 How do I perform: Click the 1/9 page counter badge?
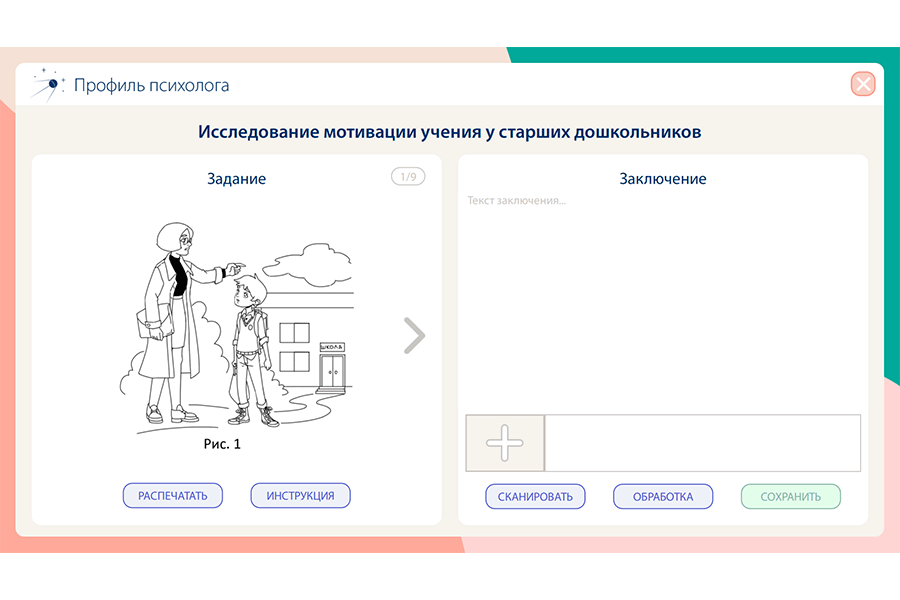(x=408, y=177)
